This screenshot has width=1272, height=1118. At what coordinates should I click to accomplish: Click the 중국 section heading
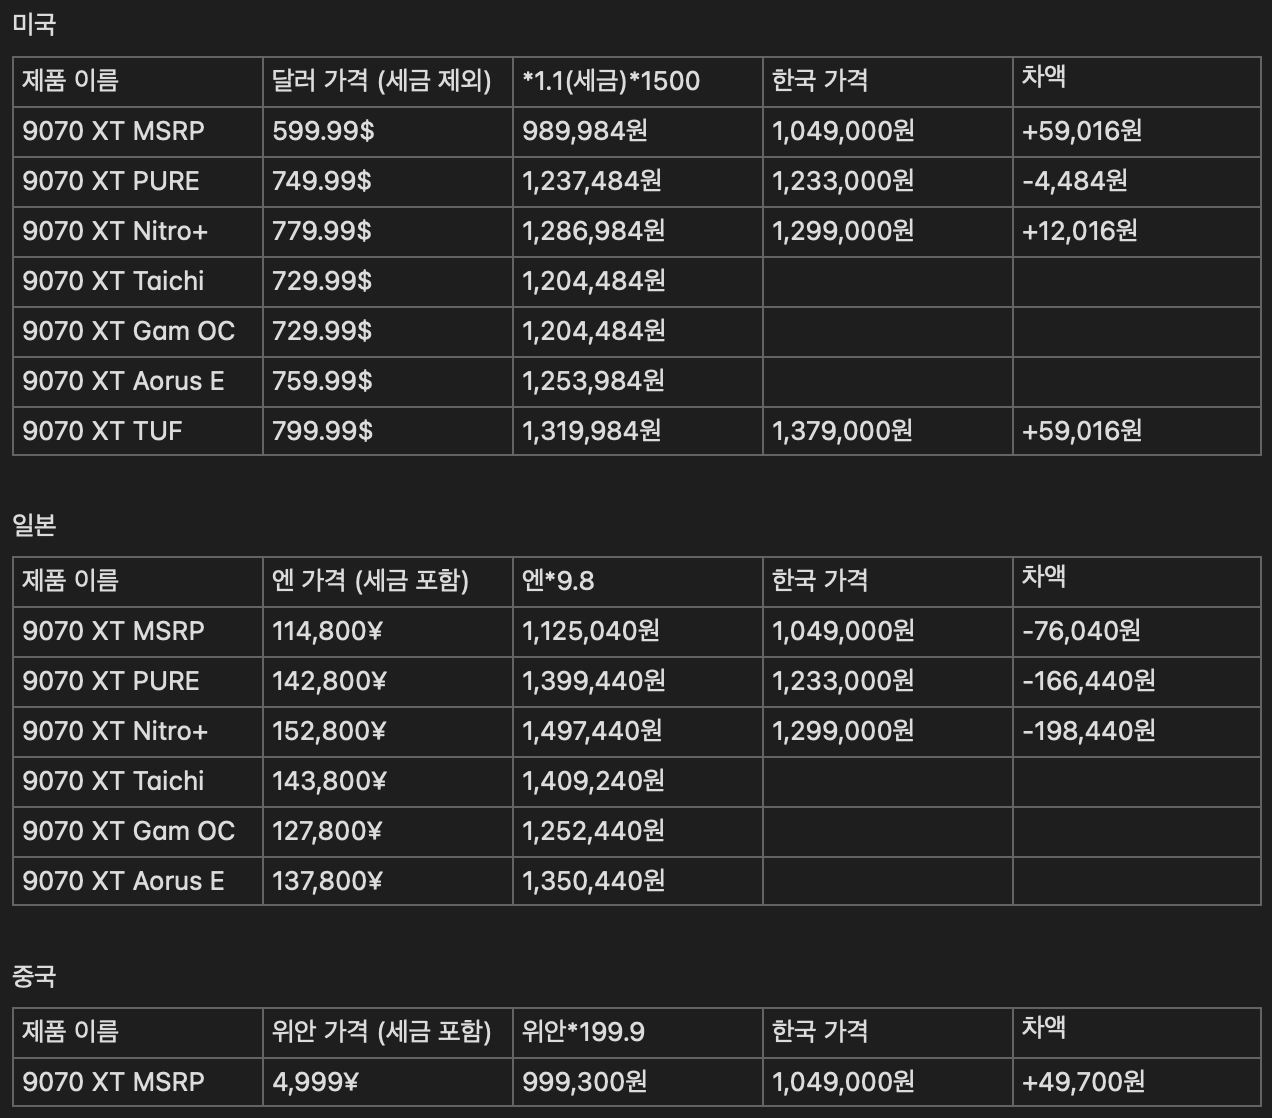34,975
